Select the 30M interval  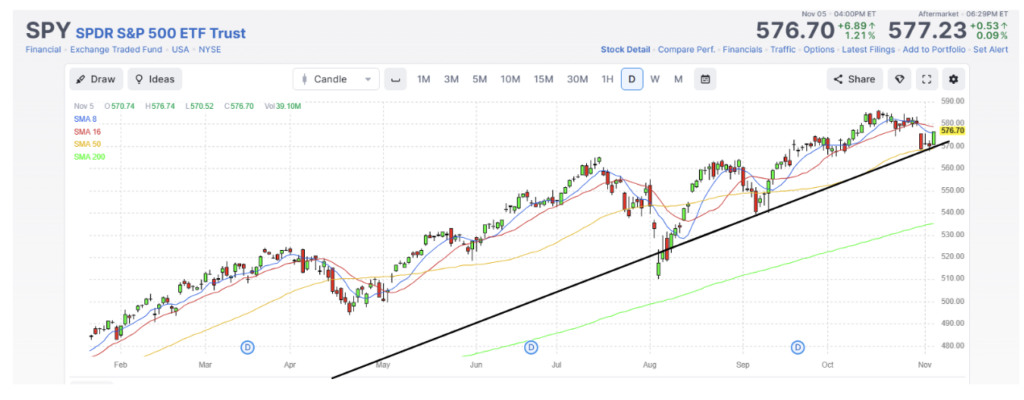coord(577,79)
